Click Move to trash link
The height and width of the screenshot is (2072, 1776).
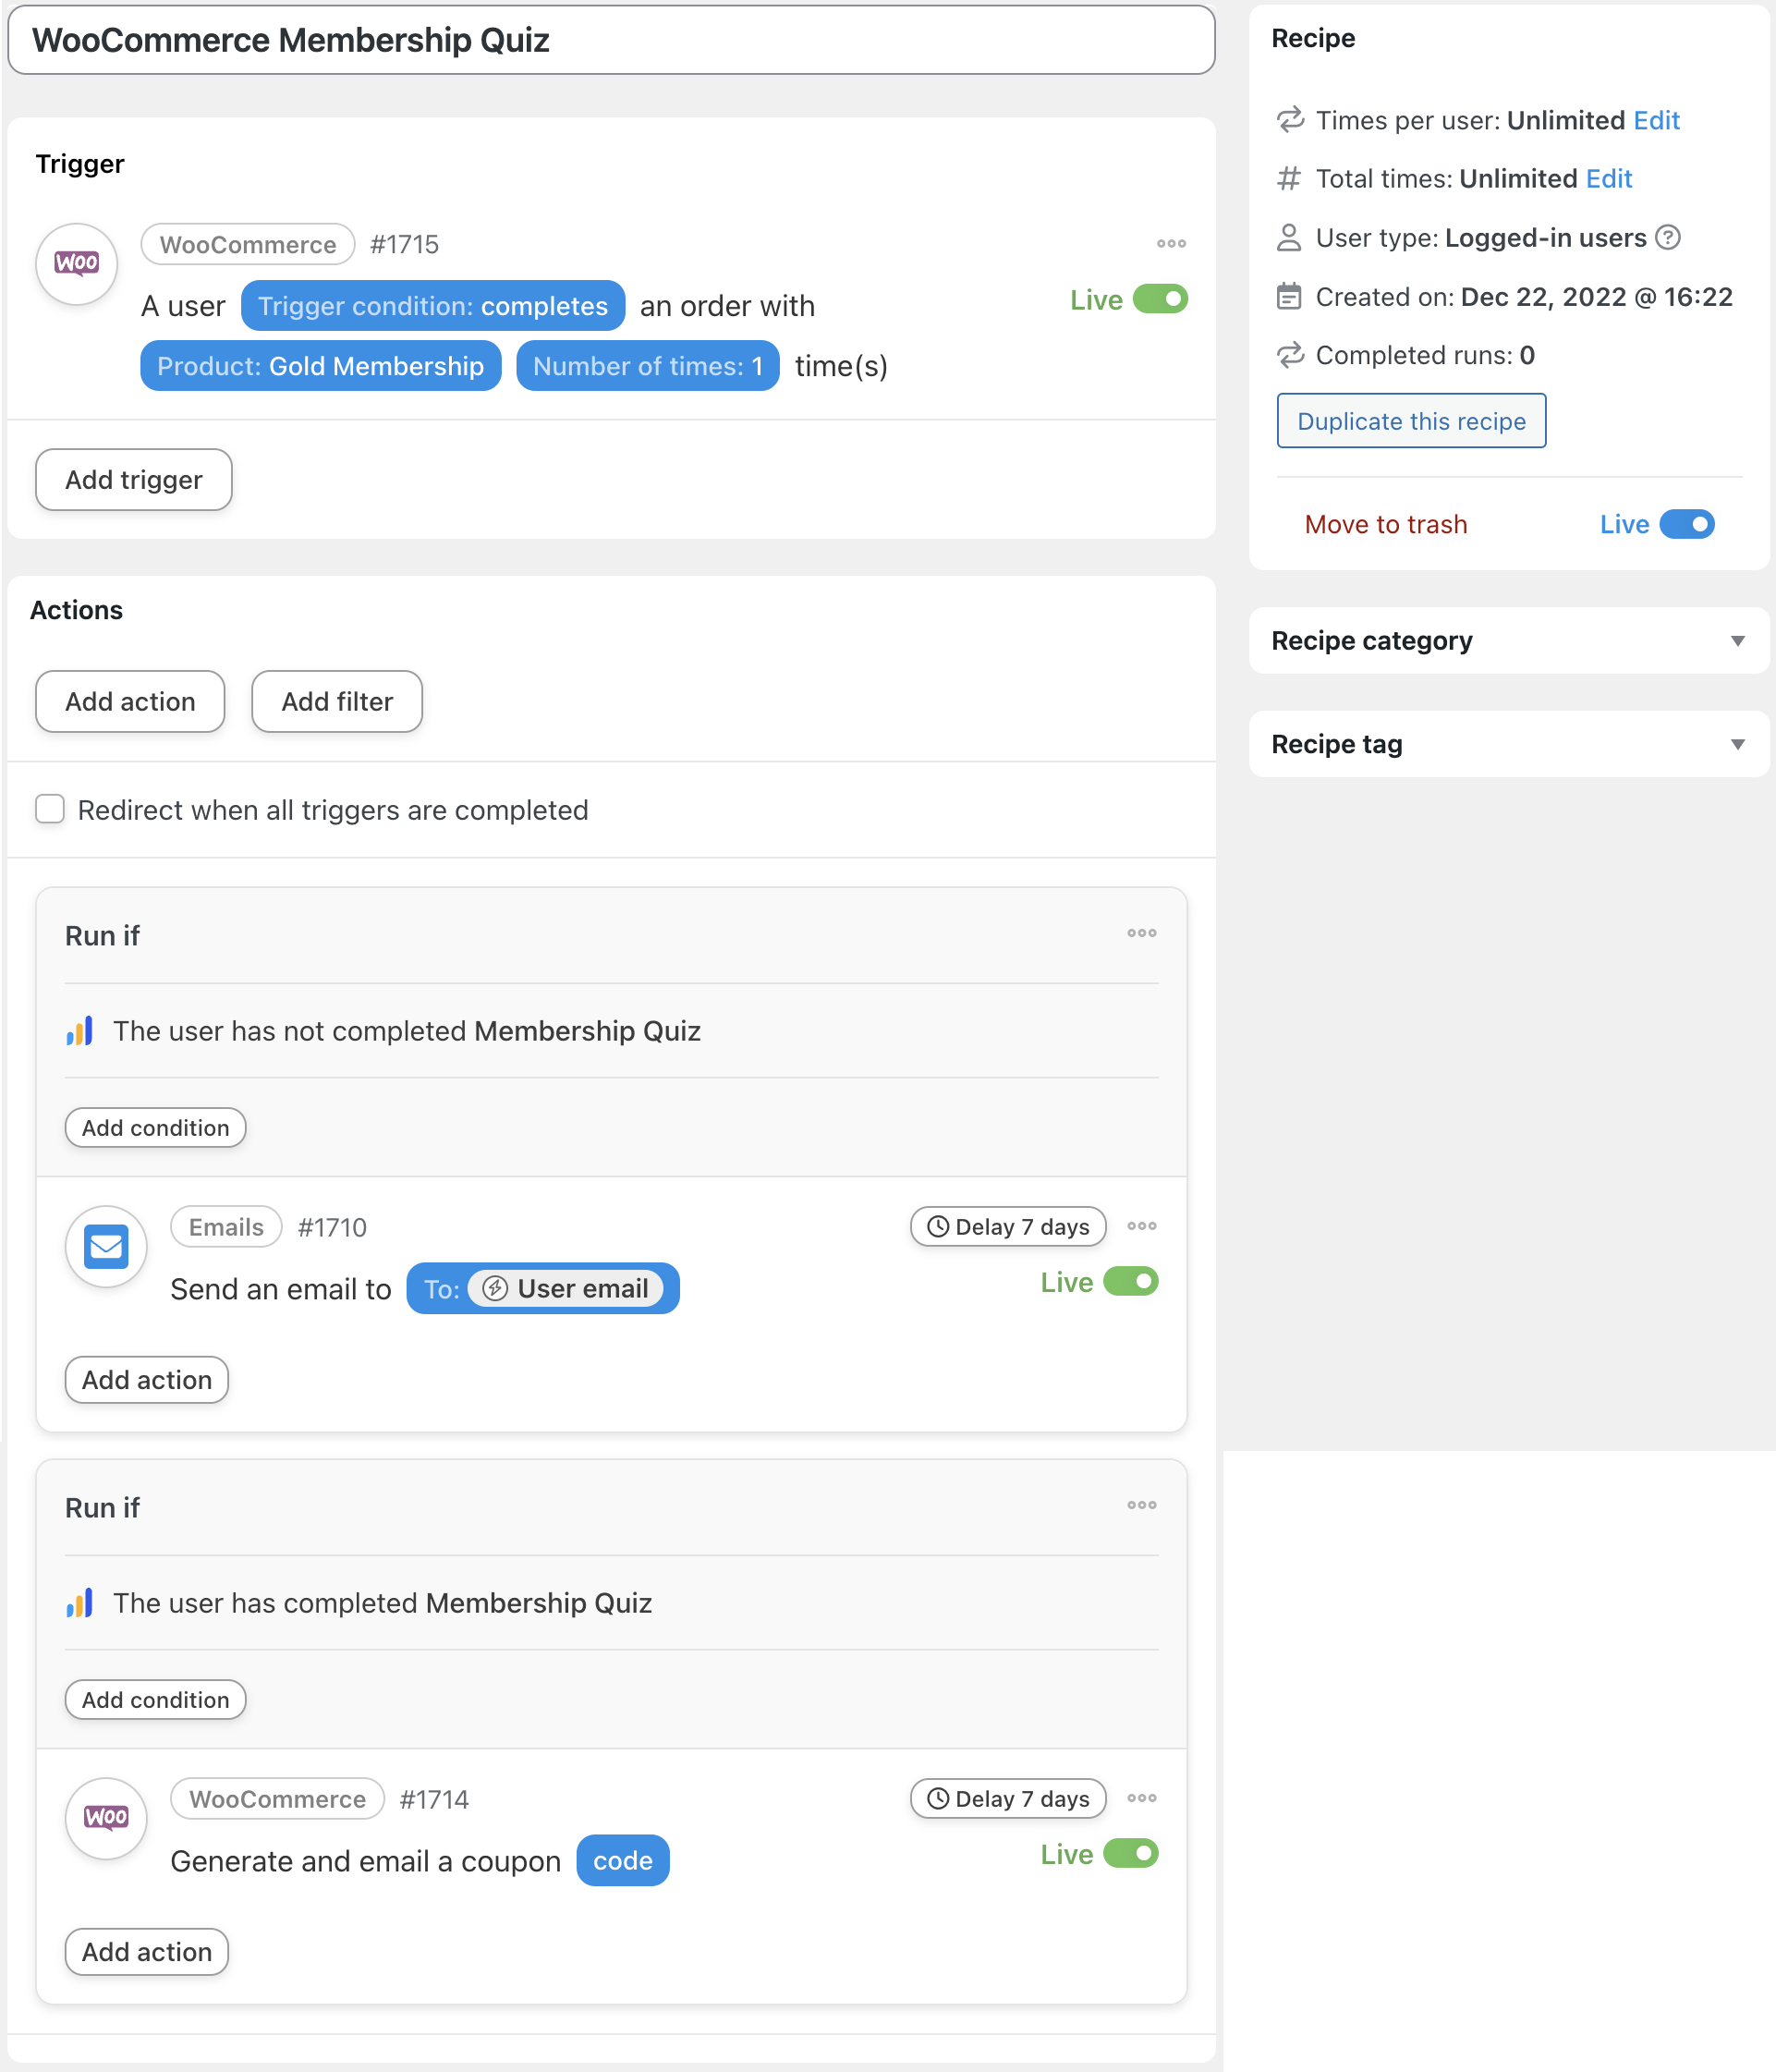[x=1386, y=524]
